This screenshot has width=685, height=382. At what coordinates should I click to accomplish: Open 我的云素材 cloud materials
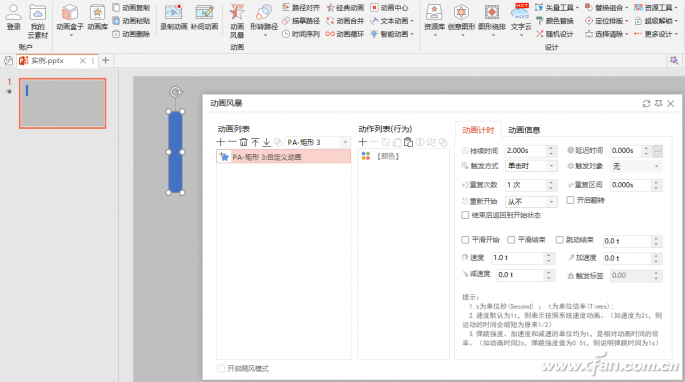pyautogui.click(x=38, y=21)
